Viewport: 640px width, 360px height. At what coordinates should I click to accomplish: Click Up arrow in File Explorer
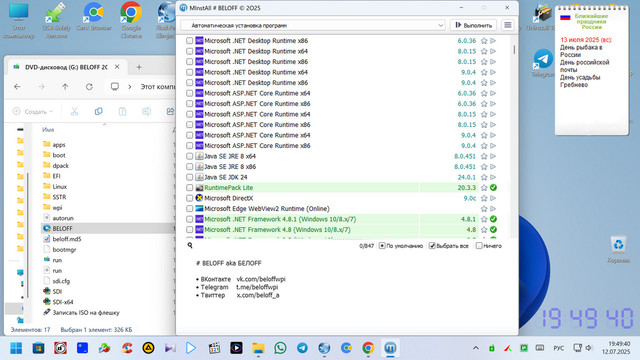pos(65,87)
